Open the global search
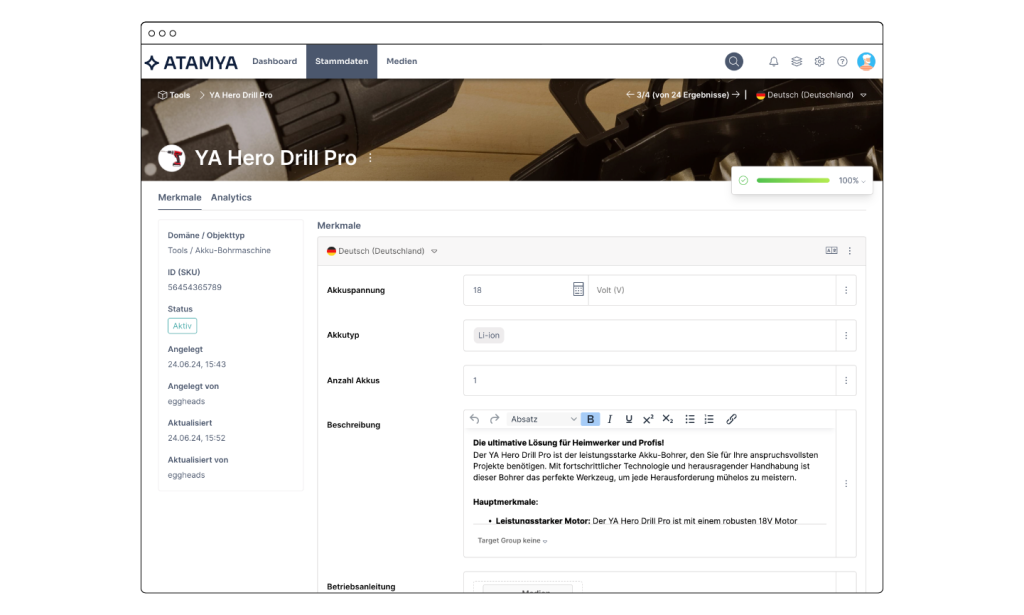The height and width of the screenshot is (615, 1024). point(733,61)
